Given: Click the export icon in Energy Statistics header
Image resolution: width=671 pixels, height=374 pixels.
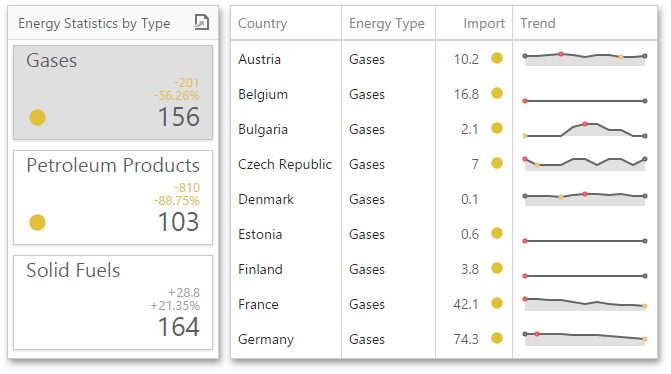Looking at the screenshot, I should (x=201, y=22).
